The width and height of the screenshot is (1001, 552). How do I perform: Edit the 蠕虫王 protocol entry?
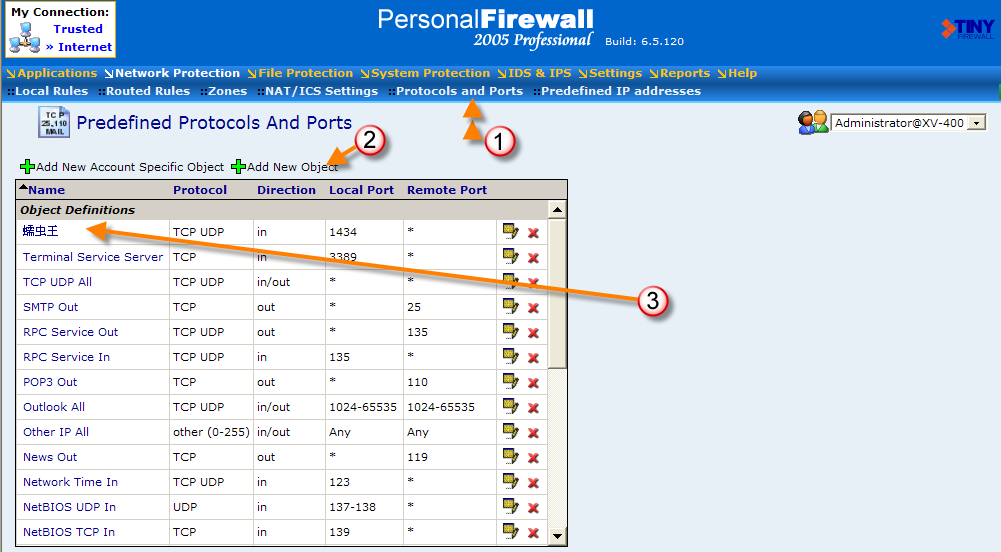[510, 231]
